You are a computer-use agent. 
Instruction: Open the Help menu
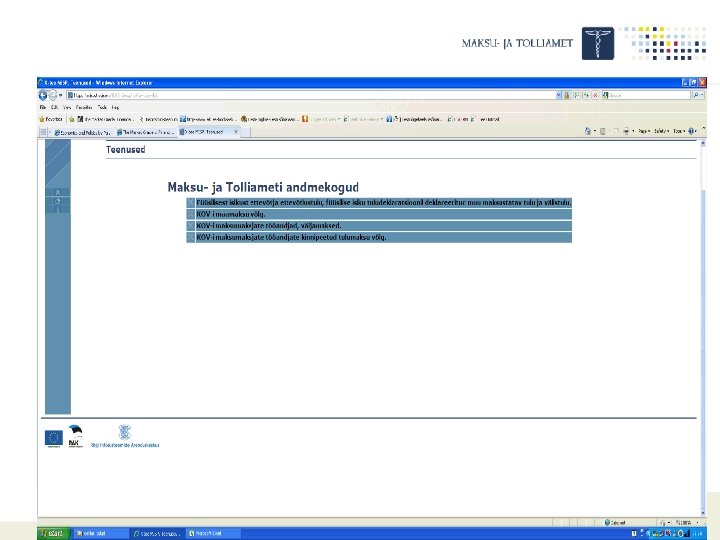[115, 107]
